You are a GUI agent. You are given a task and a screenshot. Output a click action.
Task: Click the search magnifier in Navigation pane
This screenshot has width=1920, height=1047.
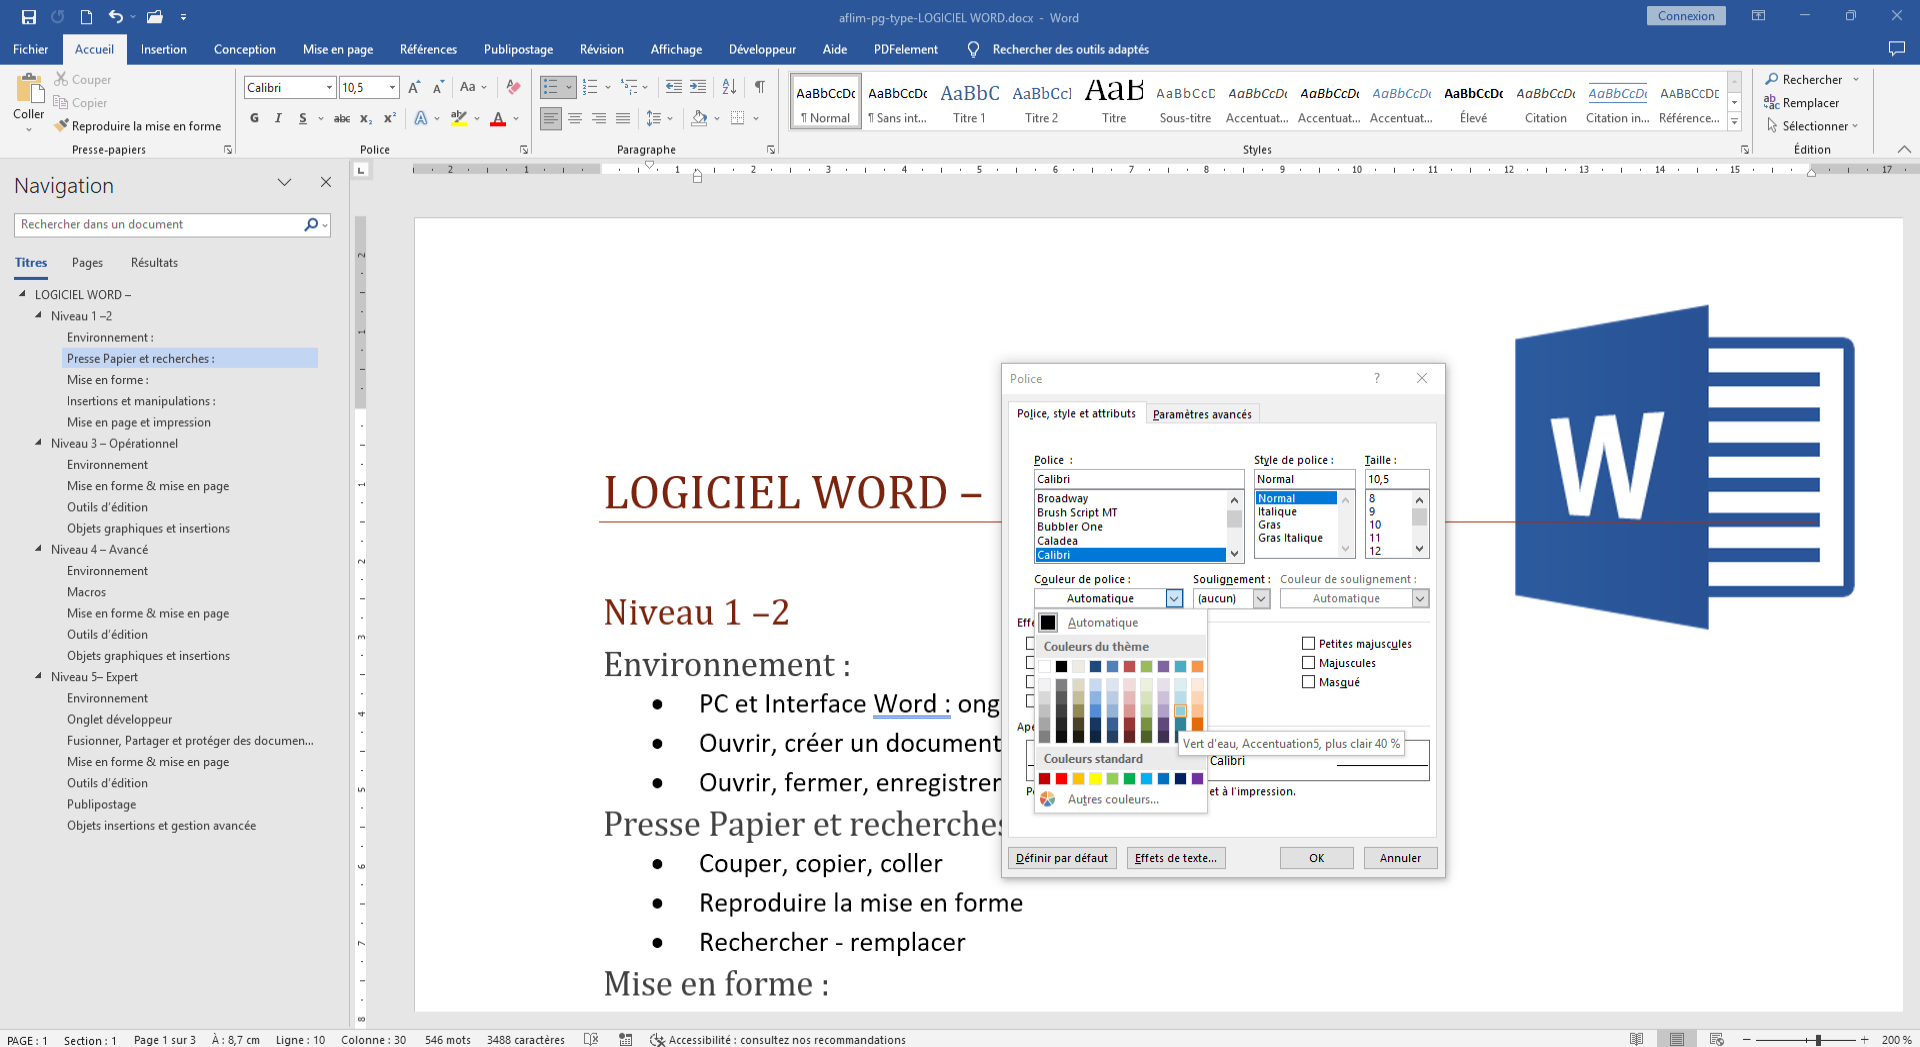click(x=311, y=225)
